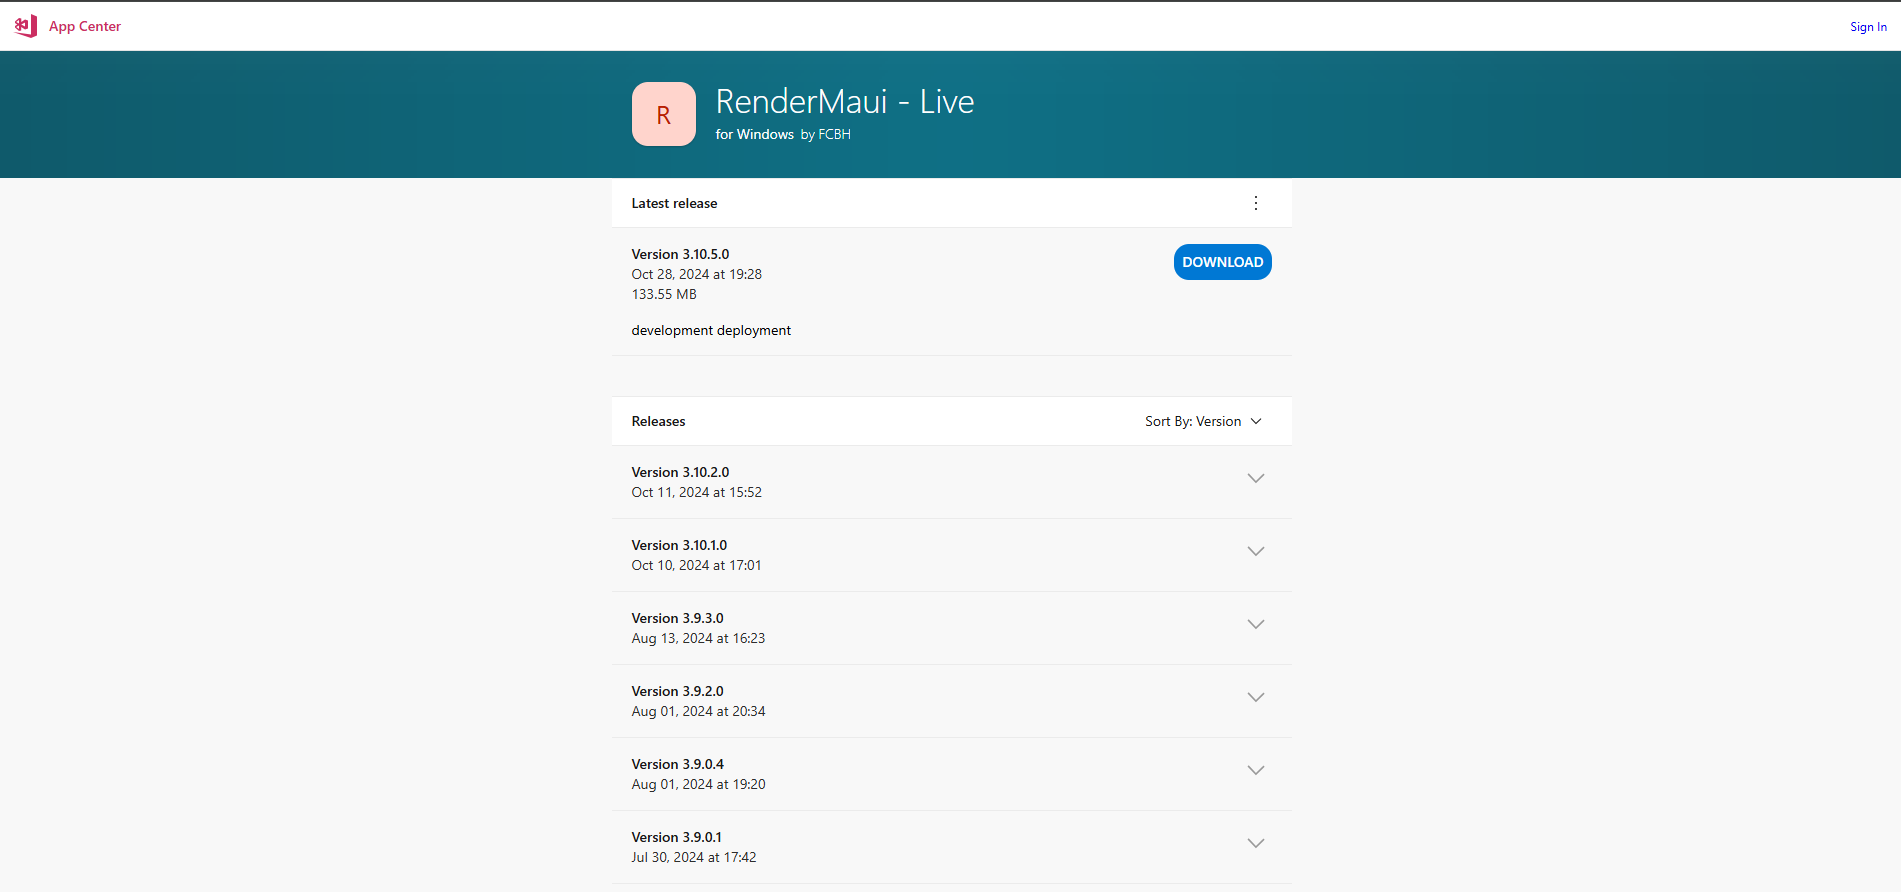
Task: Click the Latest release heading
Action: click(674, 203)
